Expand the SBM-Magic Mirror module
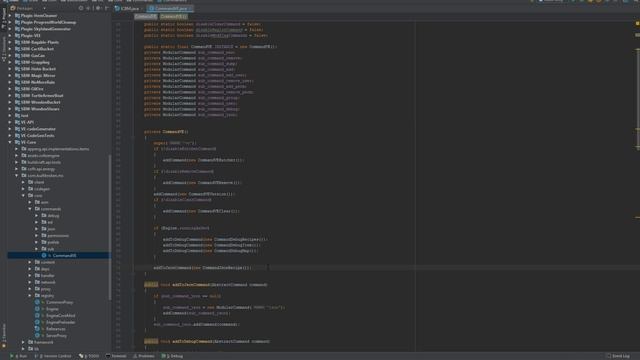Viewport: 640px width, 360px height. (x=10, y=76)
